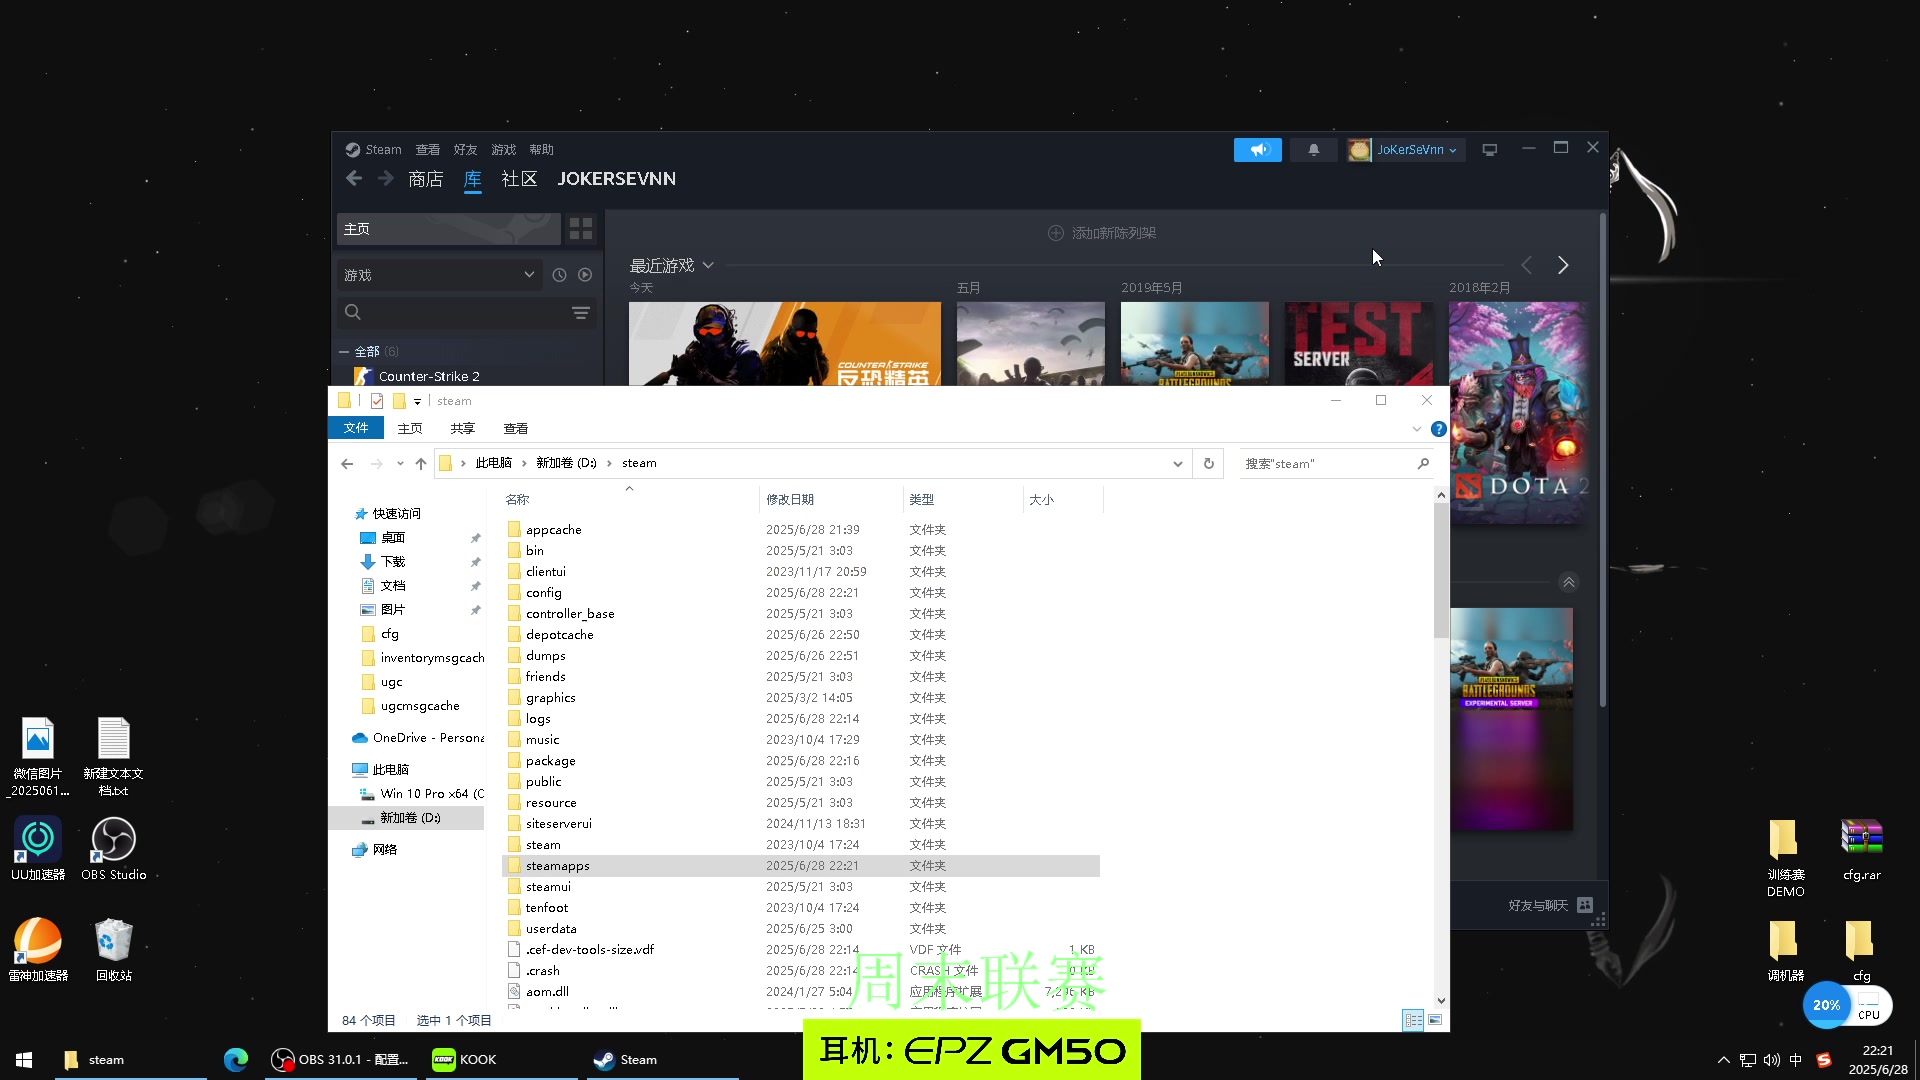1920x1080 pixels.
Task: Switch Steam library to grid collections view
Action: 580,229
